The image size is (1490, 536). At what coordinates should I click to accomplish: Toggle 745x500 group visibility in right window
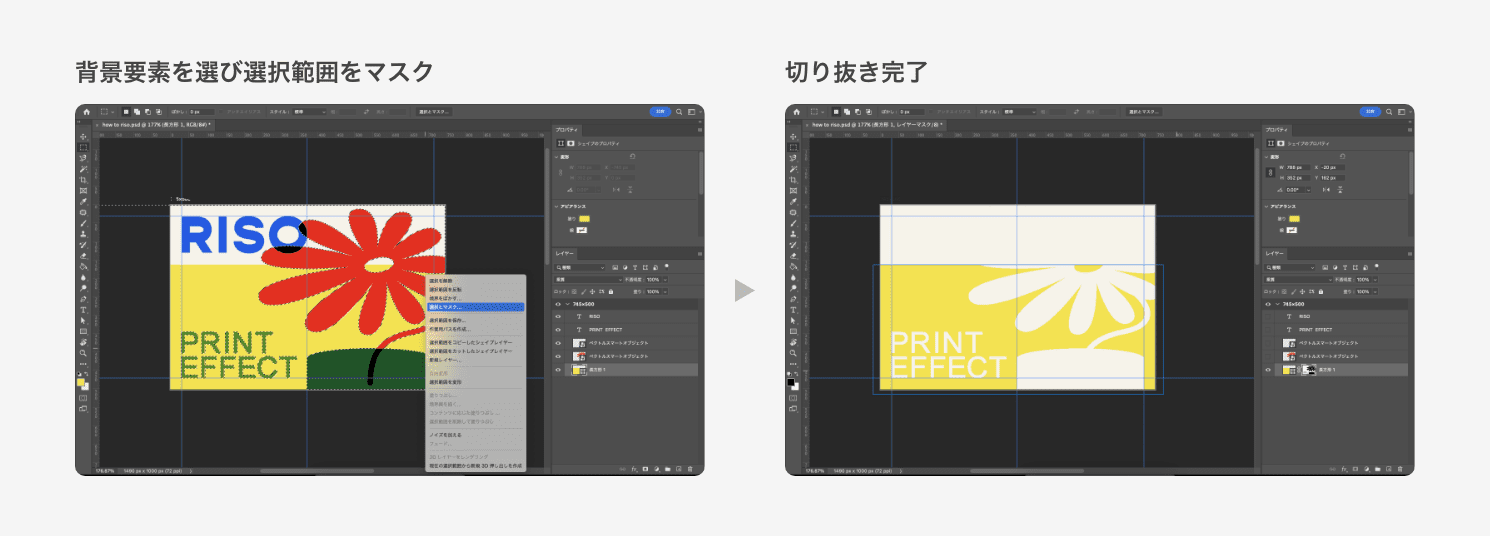tap(1268, 304)
